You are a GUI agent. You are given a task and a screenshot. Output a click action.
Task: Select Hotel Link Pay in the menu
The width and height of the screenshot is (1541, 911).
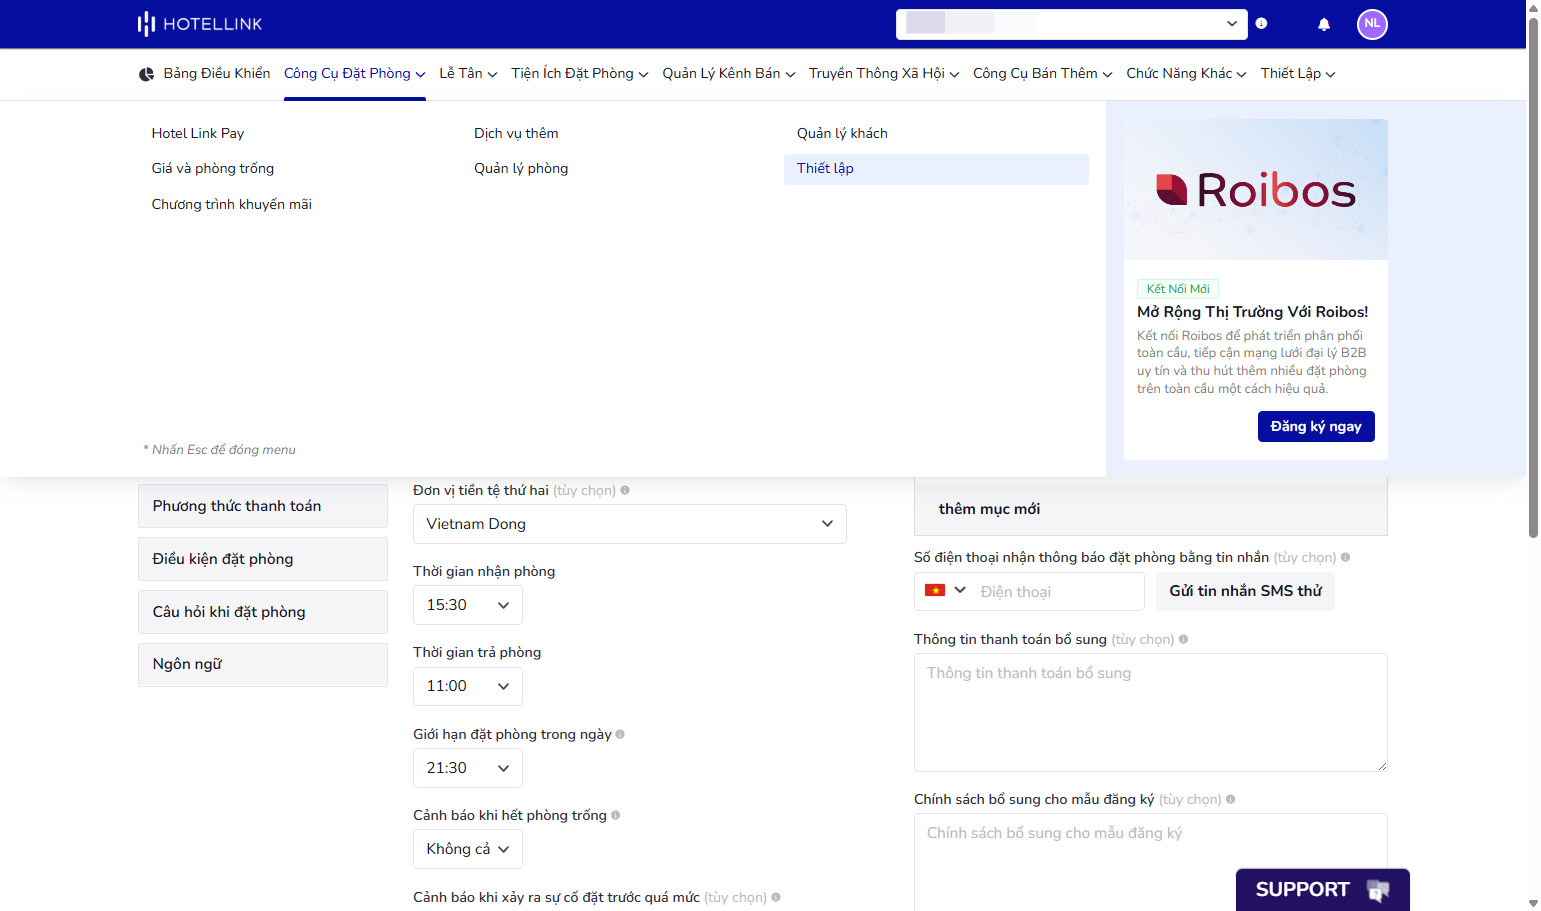click(x=198, y=133)
